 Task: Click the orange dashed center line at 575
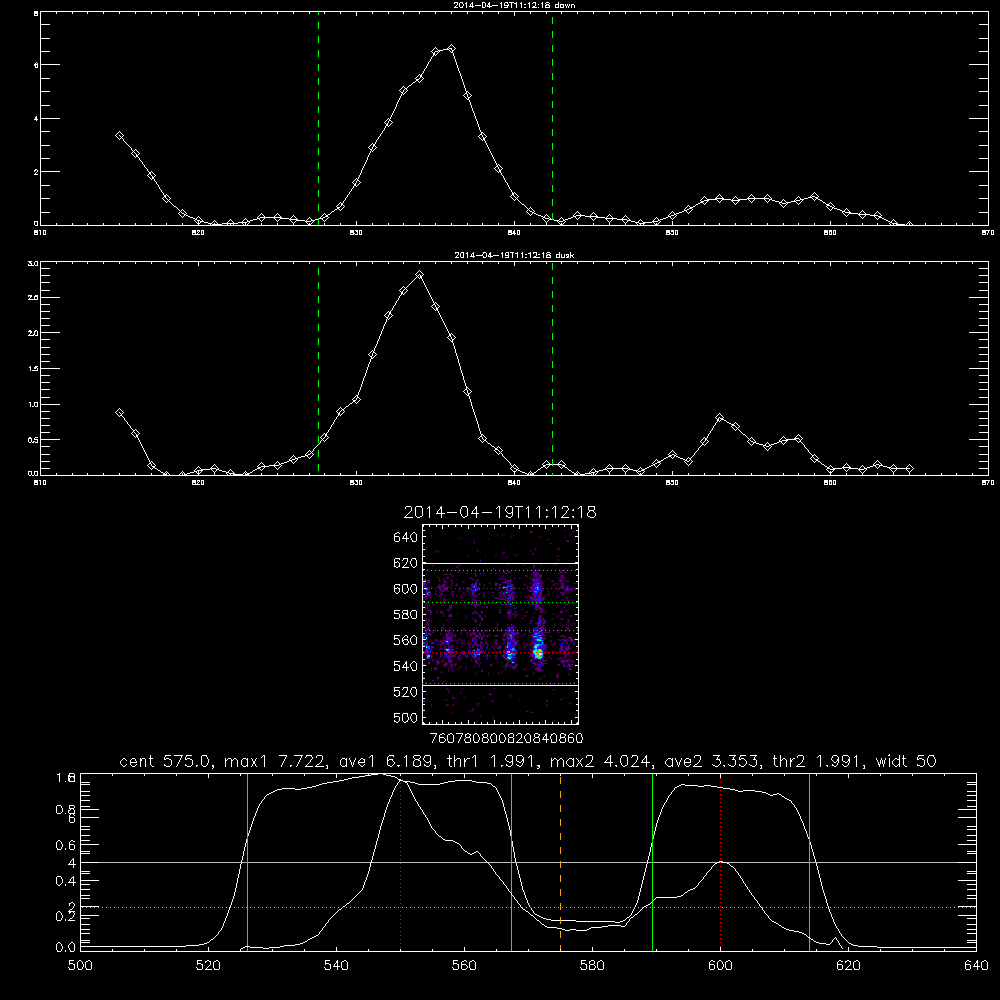pyautogui.click(x=561, y=861)
